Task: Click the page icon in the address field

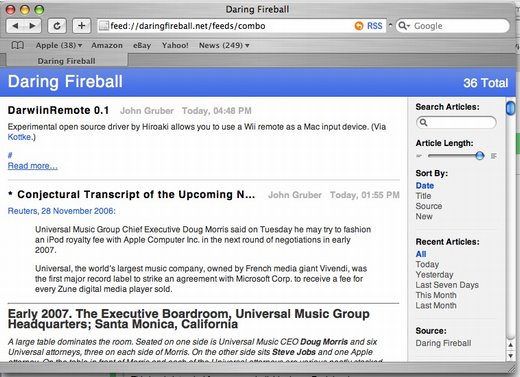Action: point(104,26)
